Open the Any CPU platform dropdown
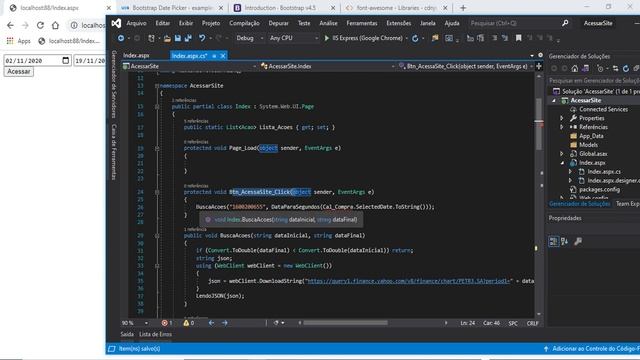The image size is (640, 360). 293,38
